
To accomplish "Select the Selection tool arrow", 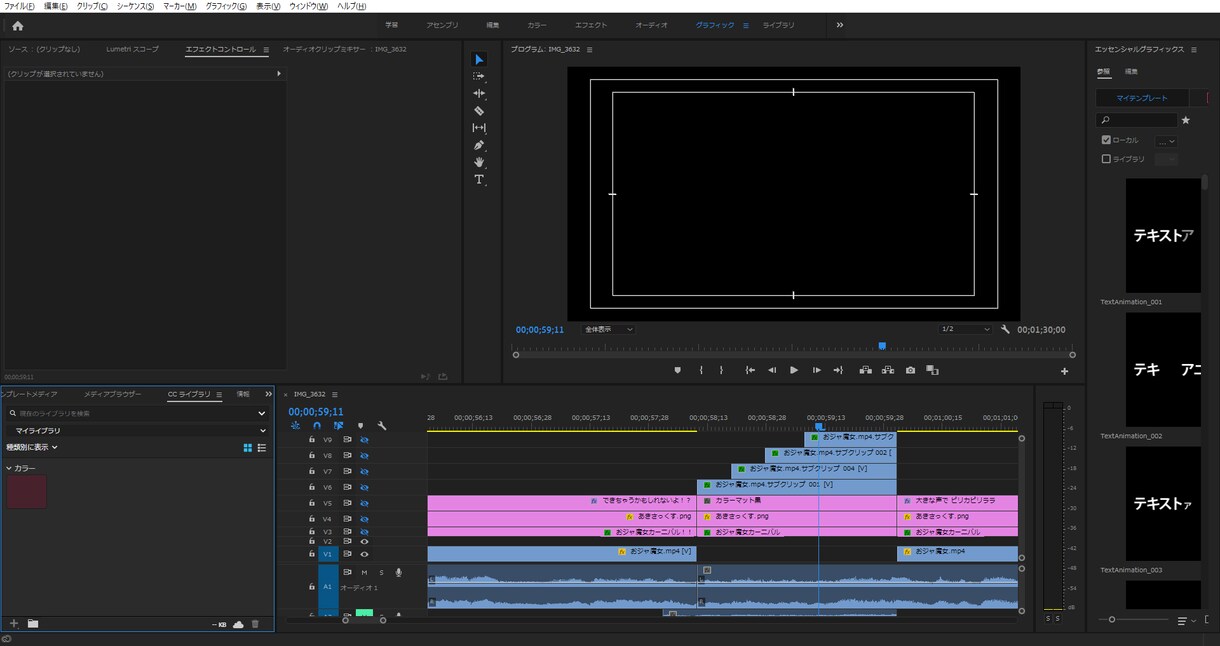I will click(479, 59).
